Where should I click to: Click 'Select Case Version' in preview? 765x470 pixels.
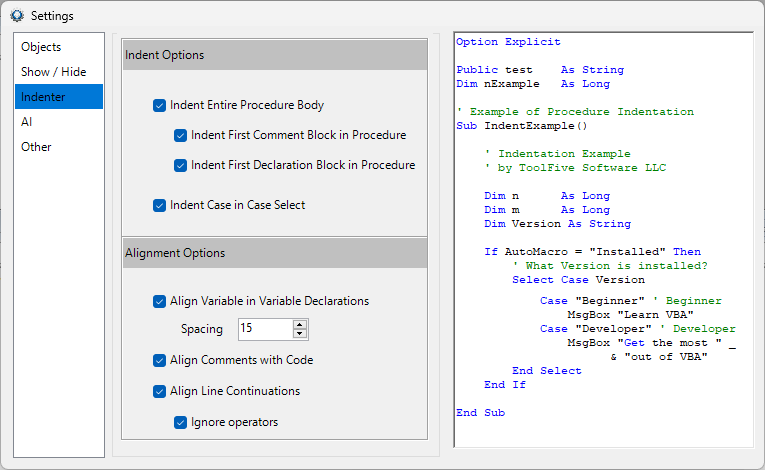coord(578,280)
